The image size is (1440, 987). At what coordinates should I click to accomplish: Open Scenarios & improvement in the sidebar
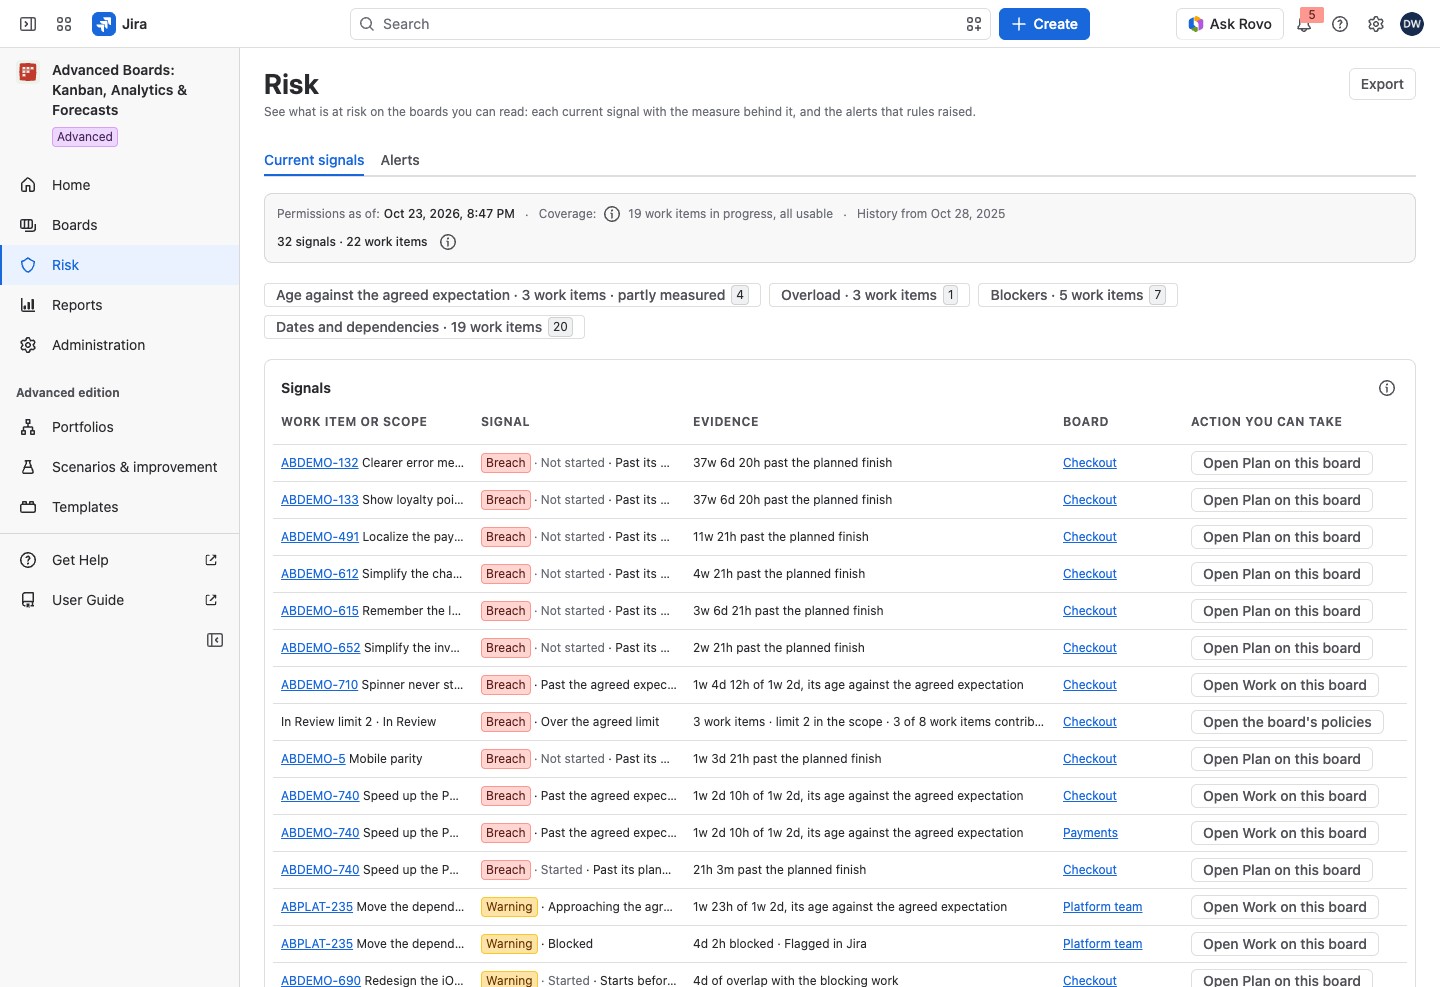tap(120, 467)
